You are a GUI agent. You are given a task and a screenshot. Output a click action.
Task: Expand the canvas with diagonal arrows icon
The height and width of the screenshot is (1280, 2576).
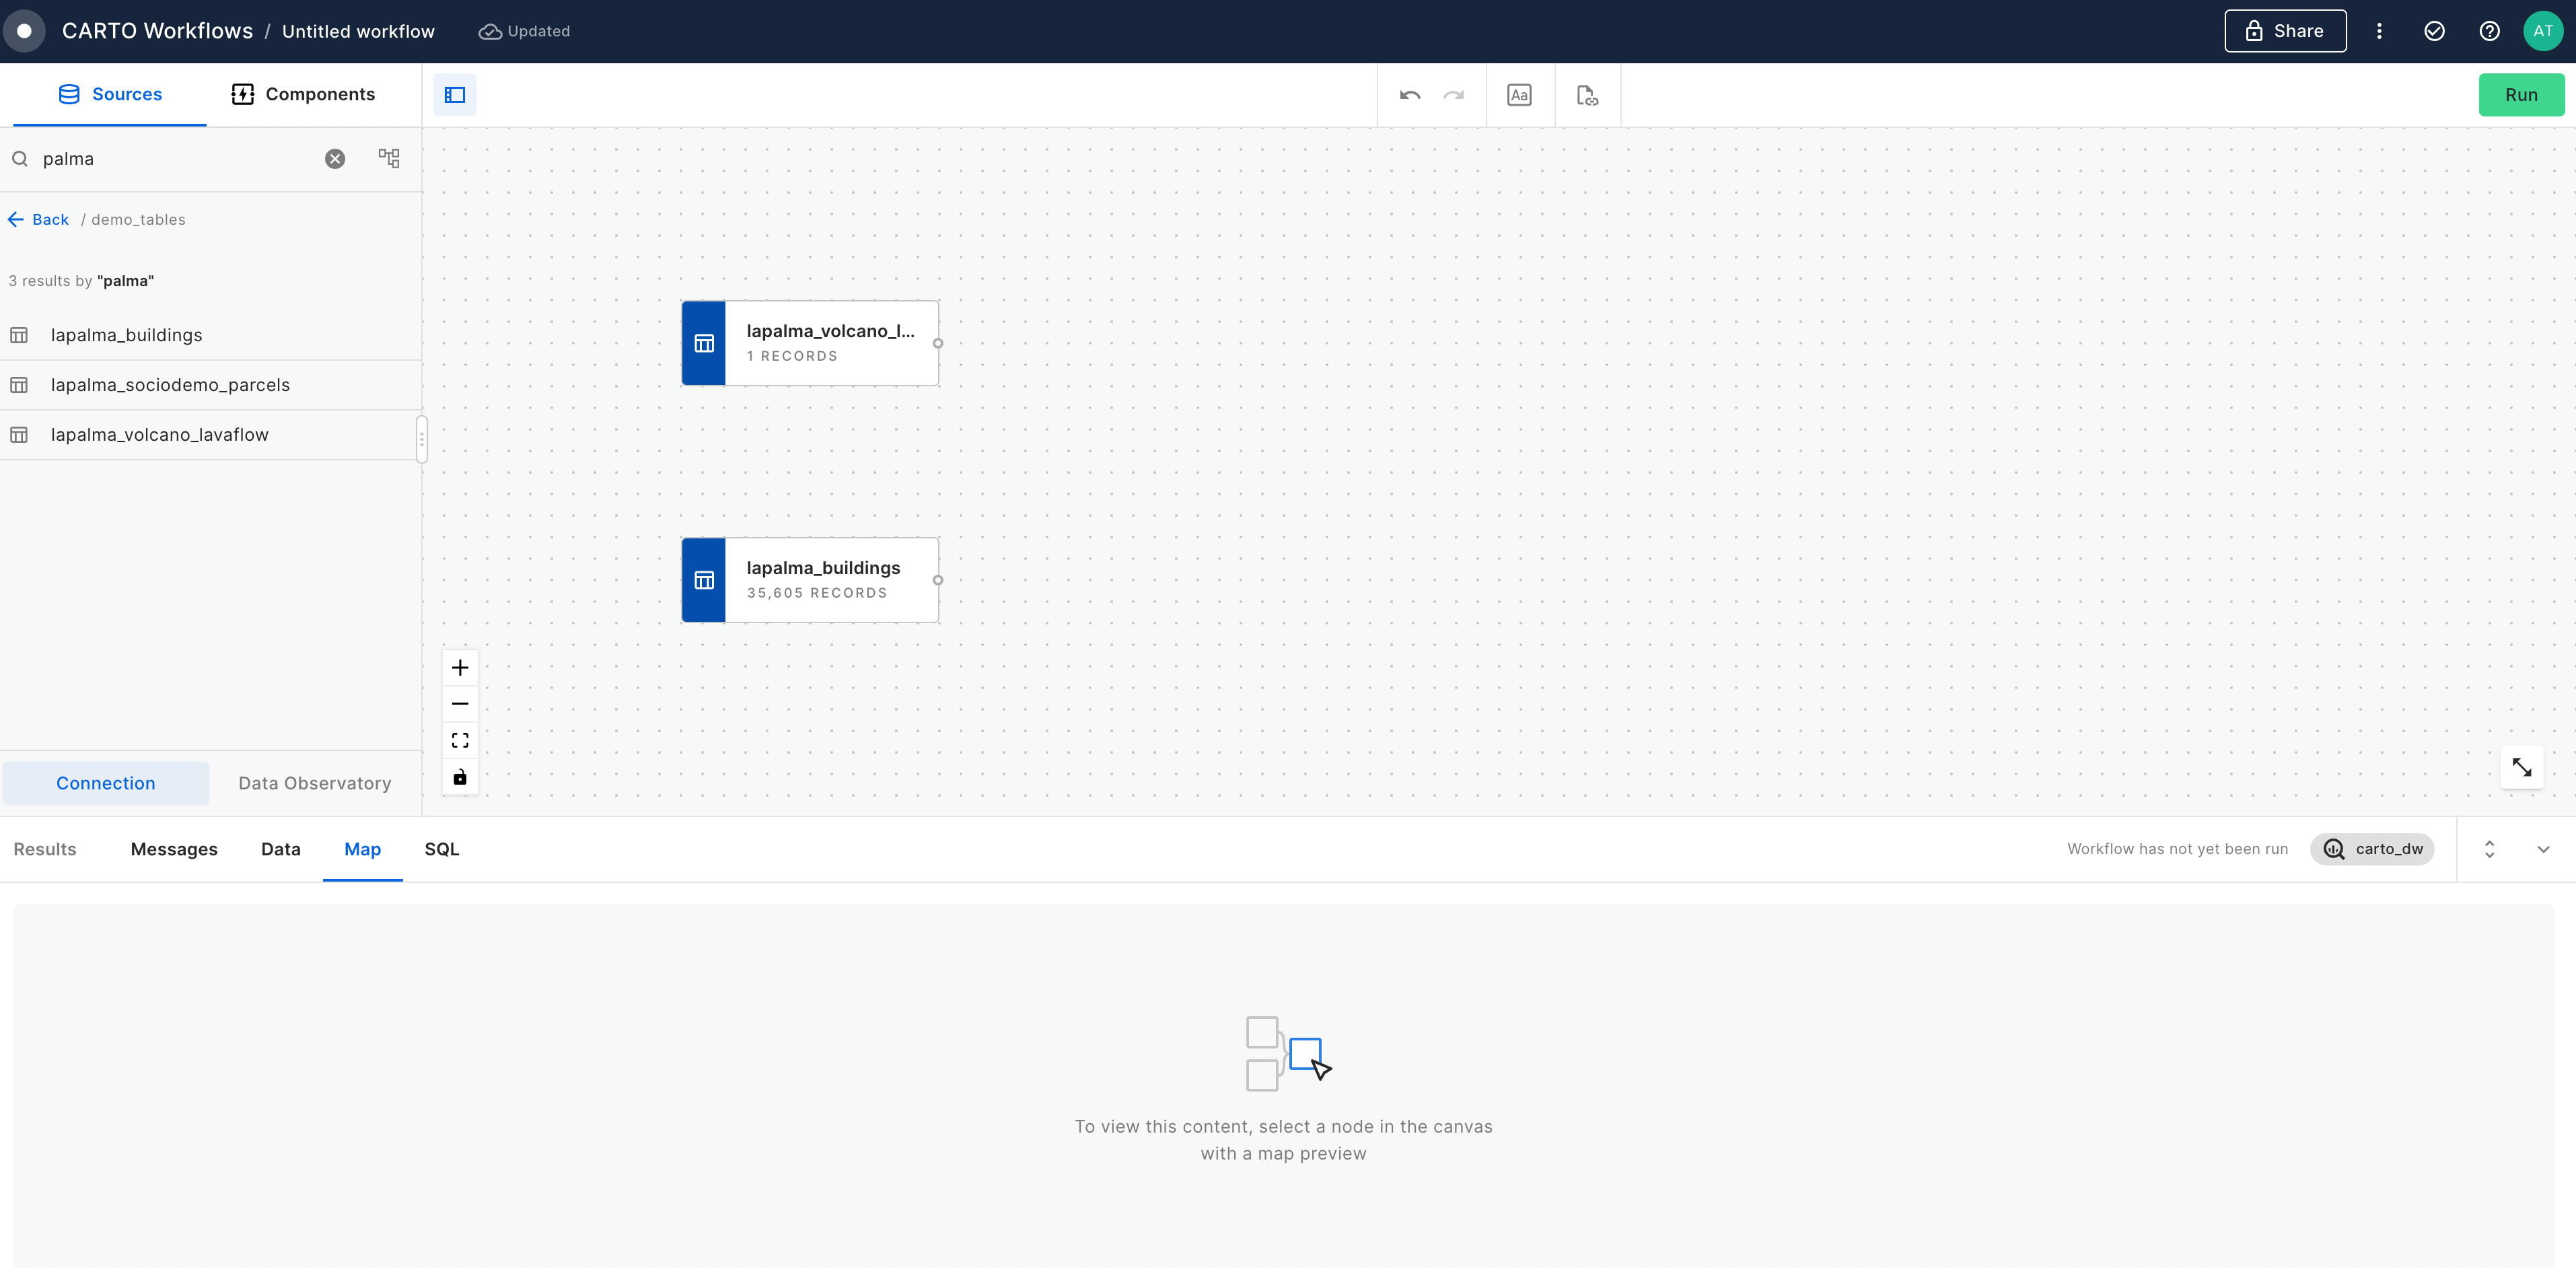point(2521,768)
